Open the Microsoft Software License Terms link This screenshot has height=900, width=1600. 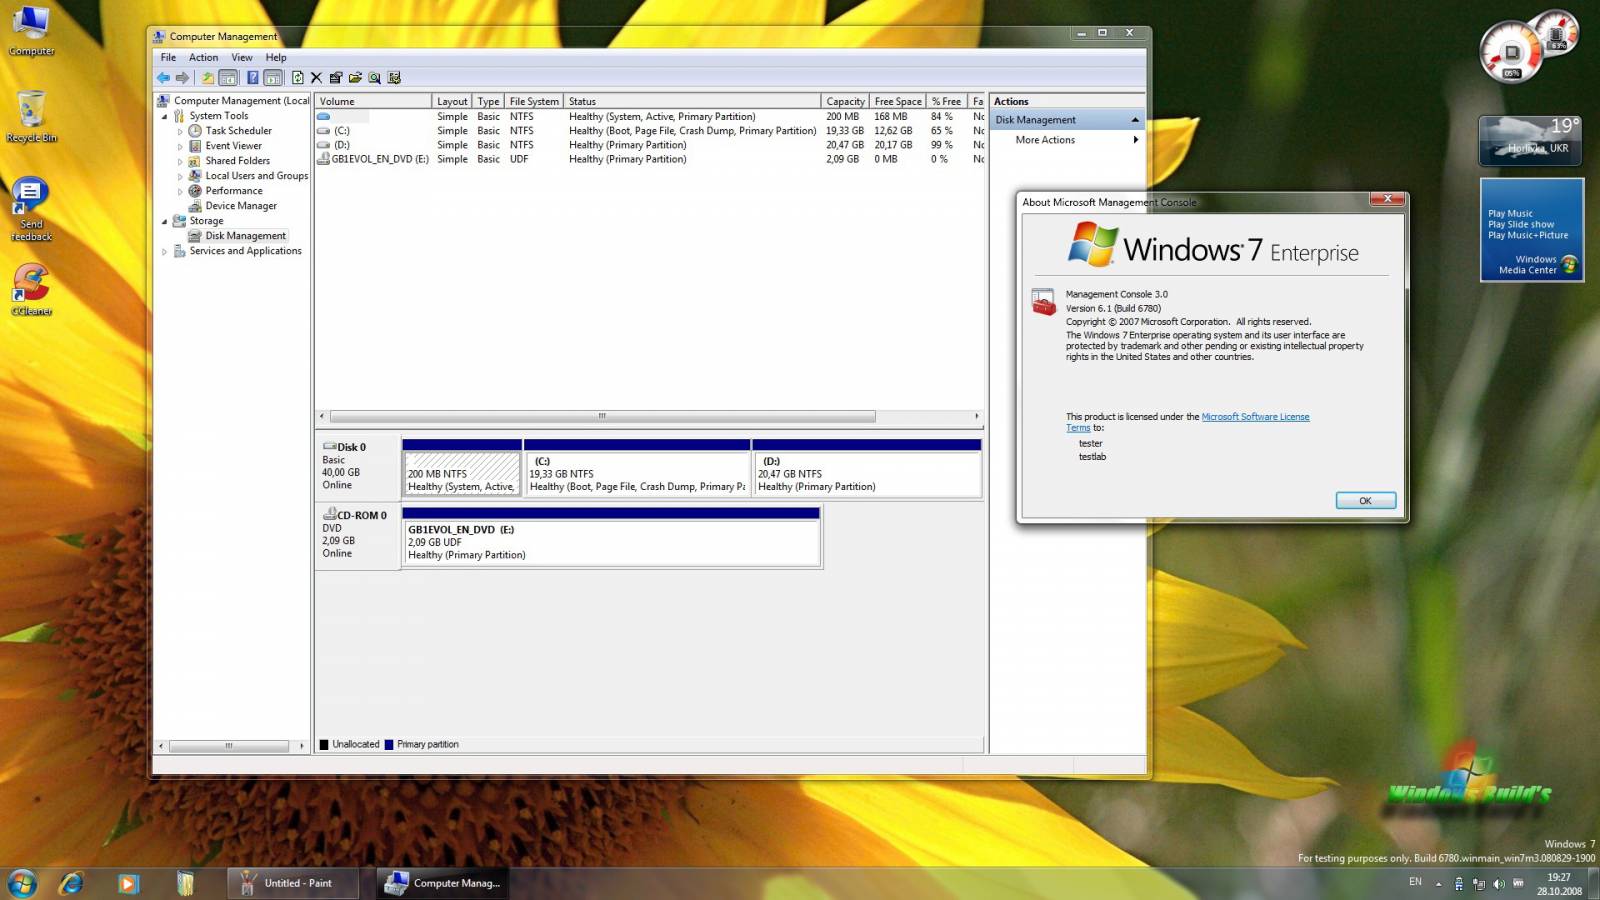(x=1255, y=417)
